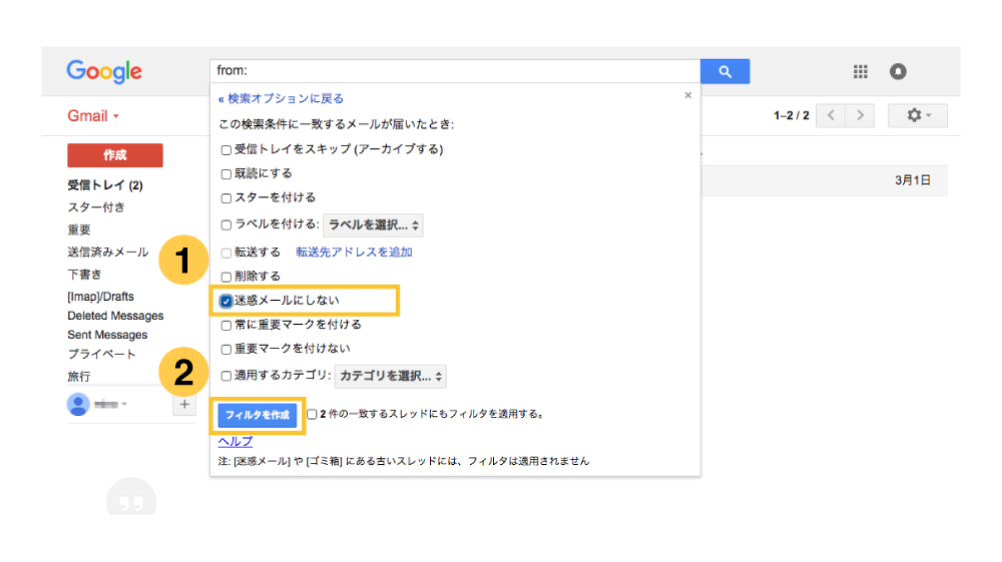Click フィルタを作成 button
Screen dimensions: 1002x562
pos(257,415)
